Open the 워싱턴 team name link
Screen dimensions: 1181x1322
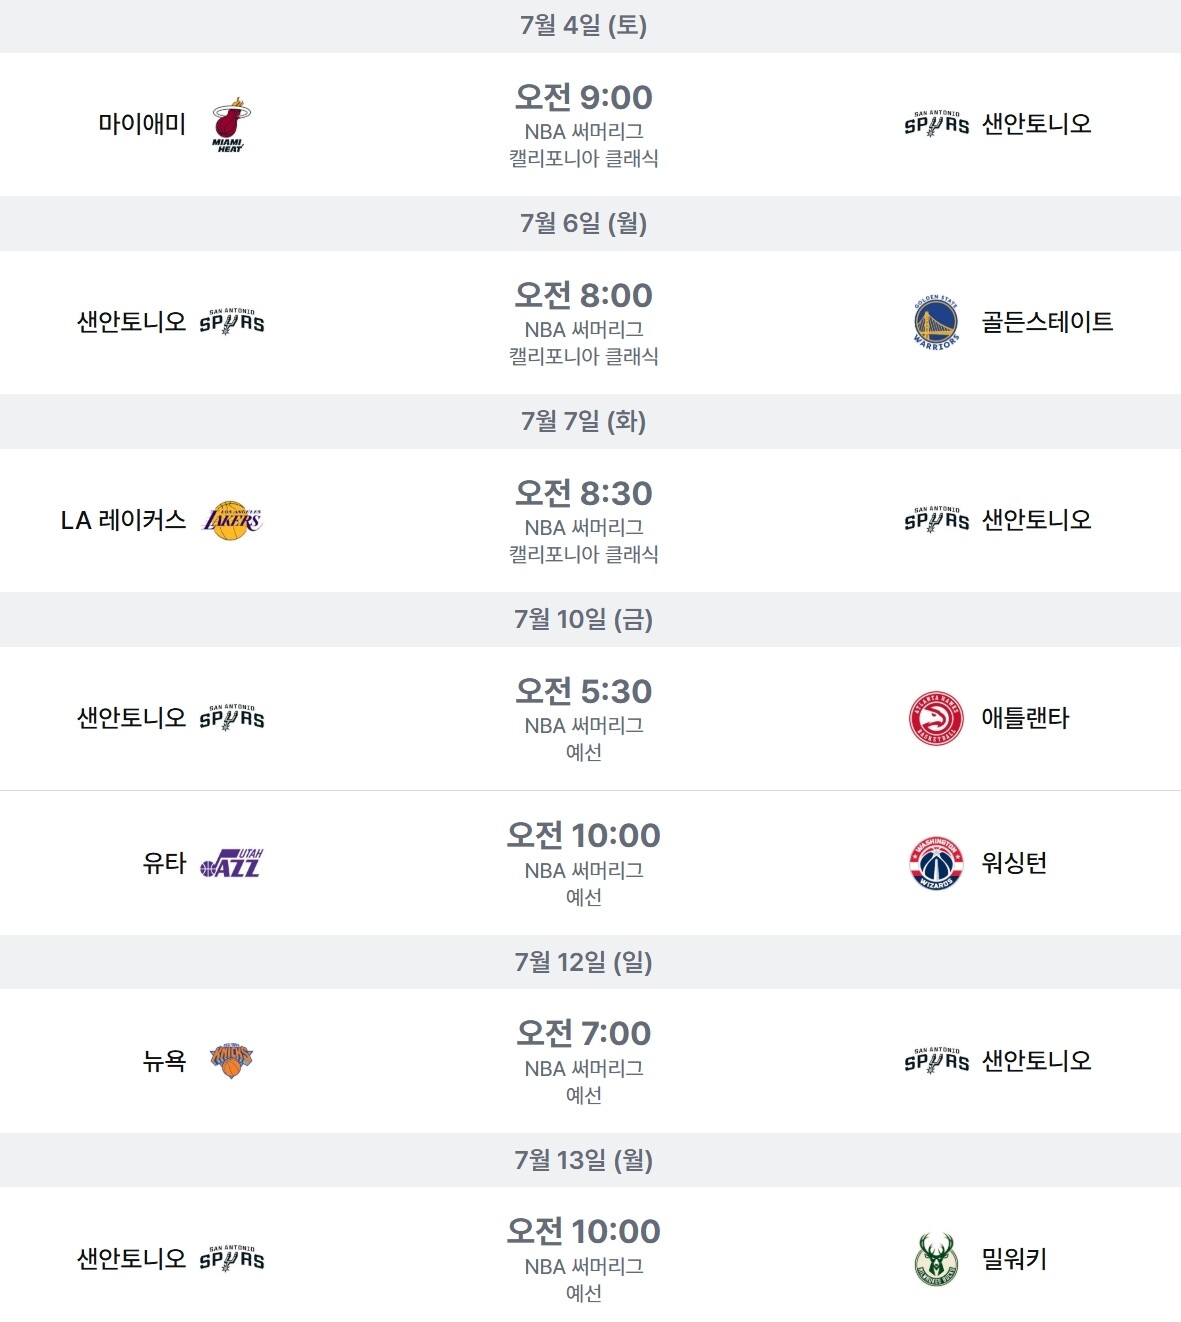pos(1014,863)
